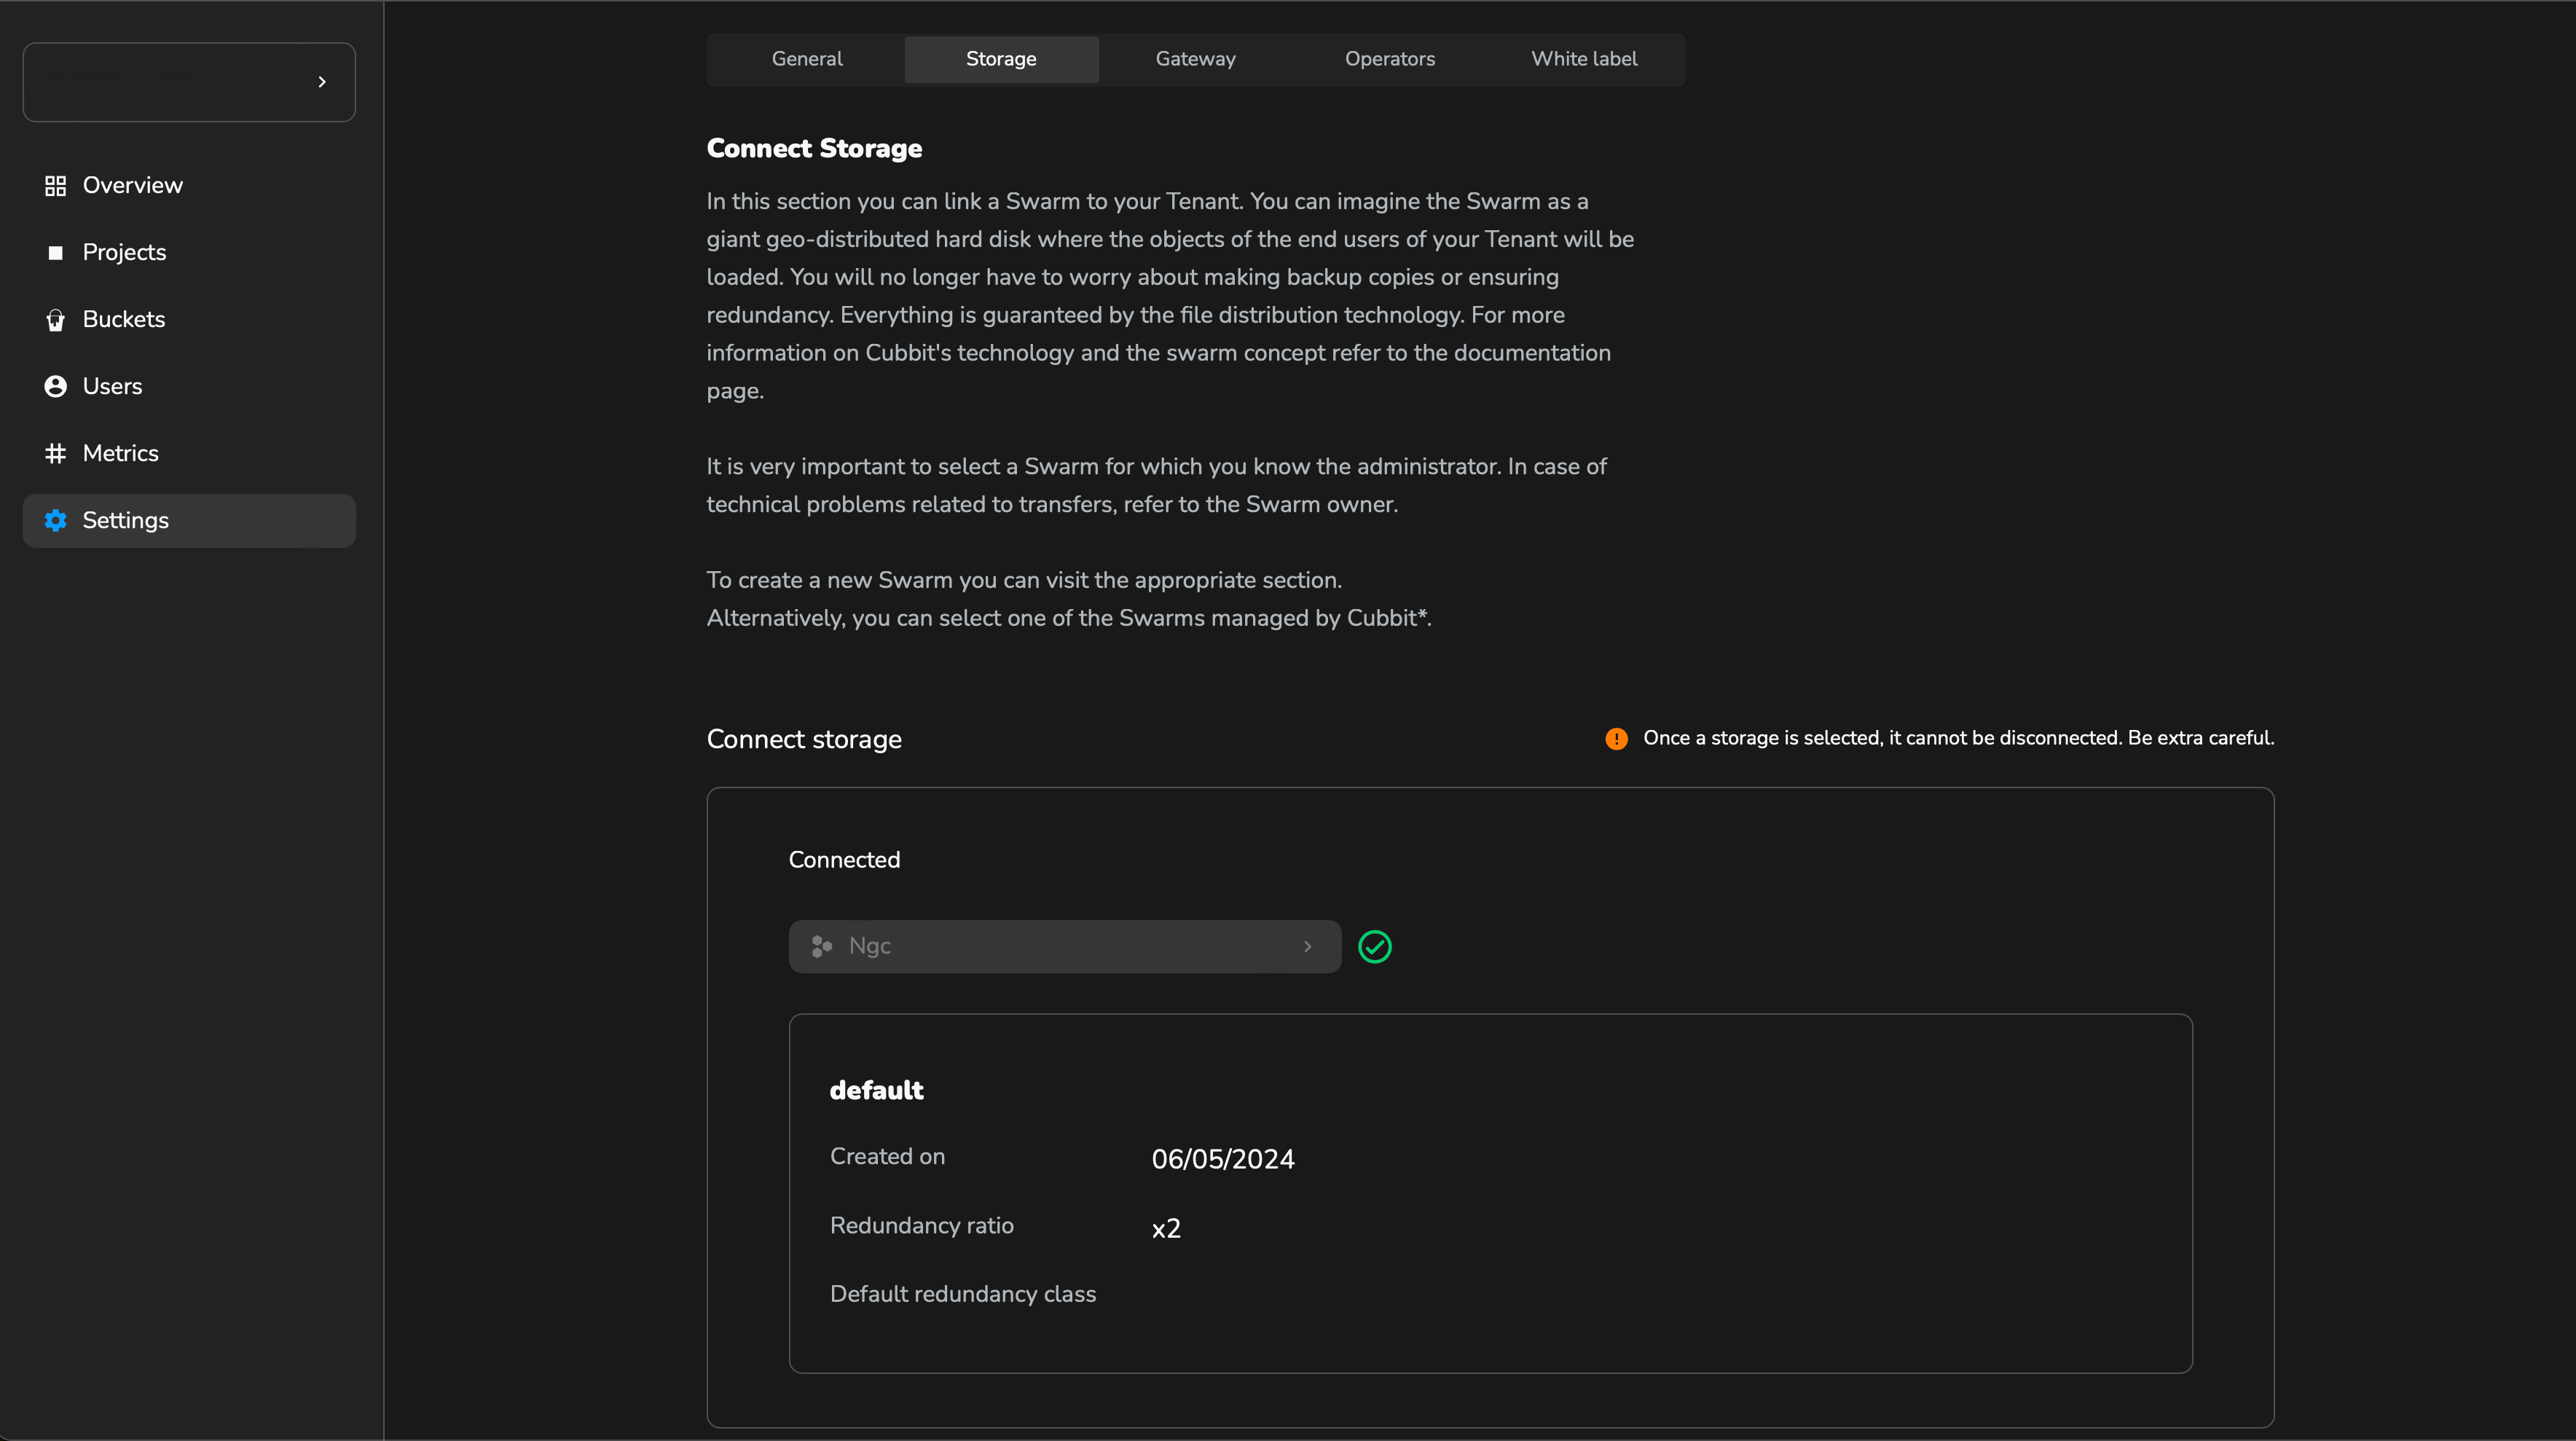Click the Projects icon in sidebar
The image size is (2576, 1441).
[x=55, y=251]
